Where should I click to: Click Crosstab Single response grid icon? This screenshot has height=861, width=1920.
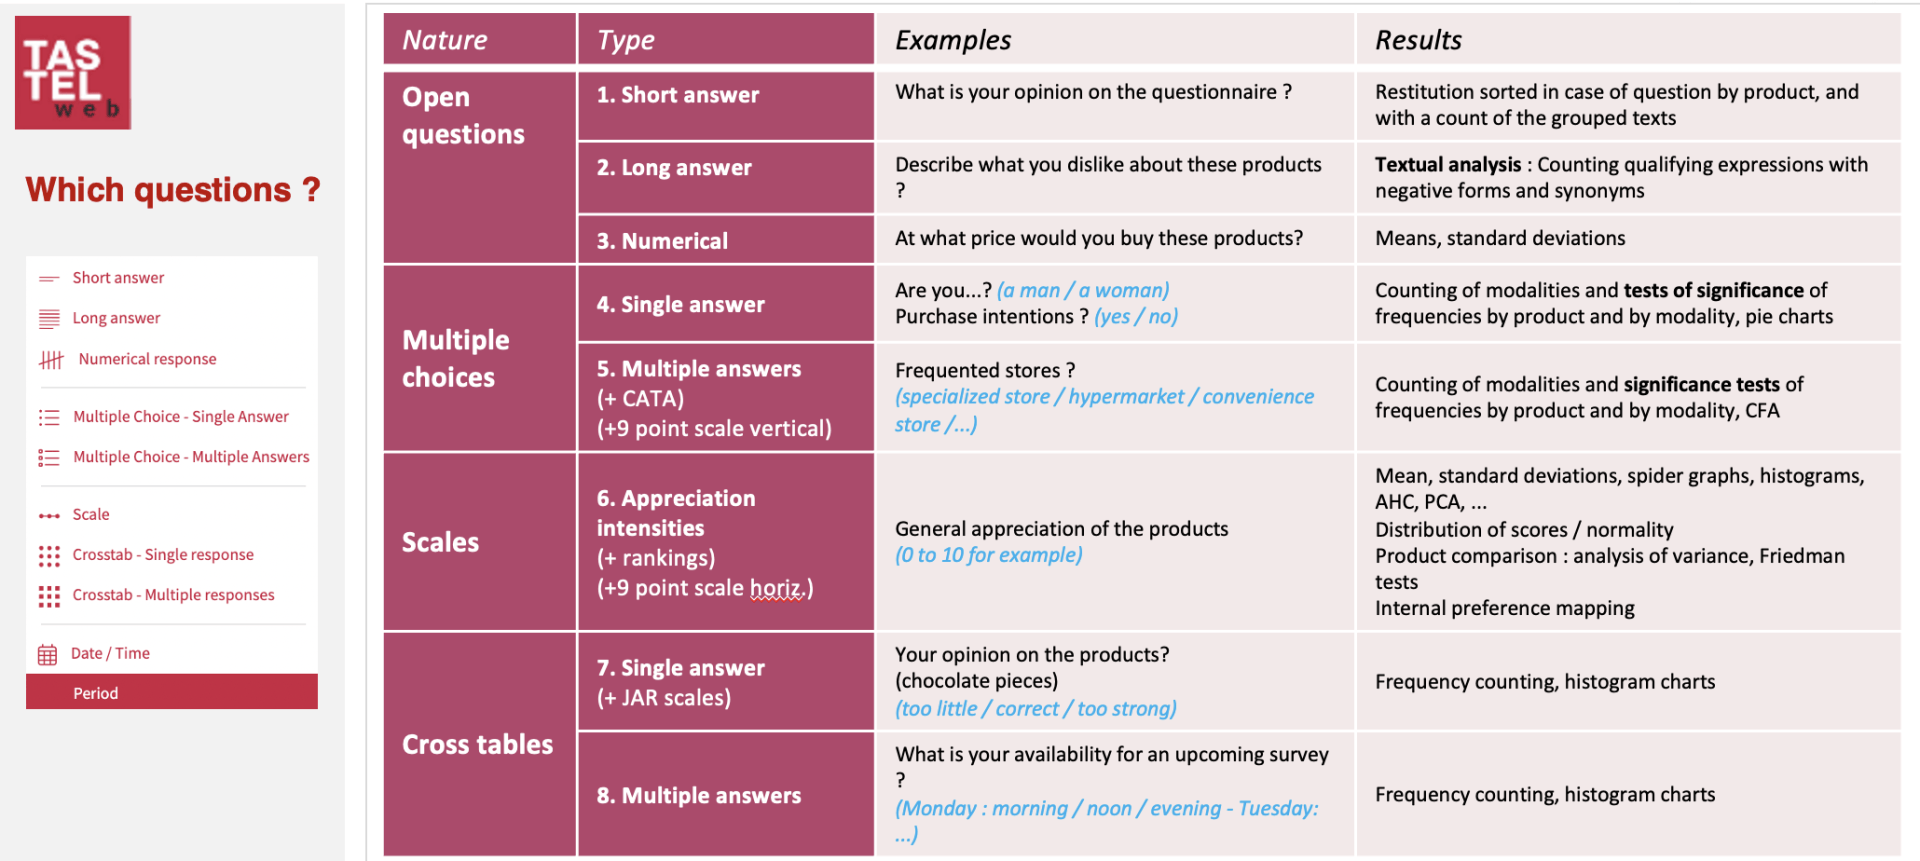49,556
